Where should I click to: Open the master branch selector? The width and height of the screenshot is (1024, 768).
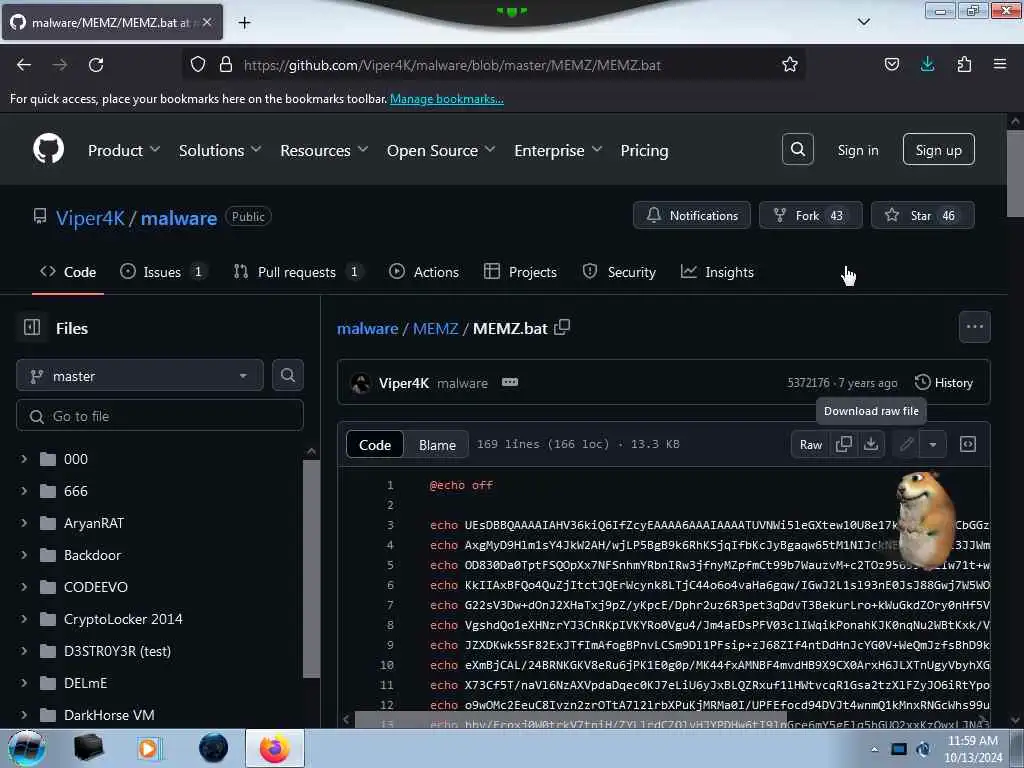pyautogui.click(x=140, y=376)
